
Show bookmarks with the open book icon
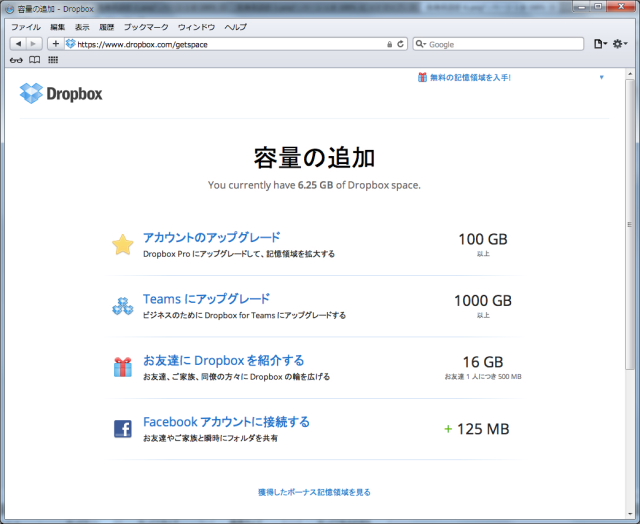(35, 60)
